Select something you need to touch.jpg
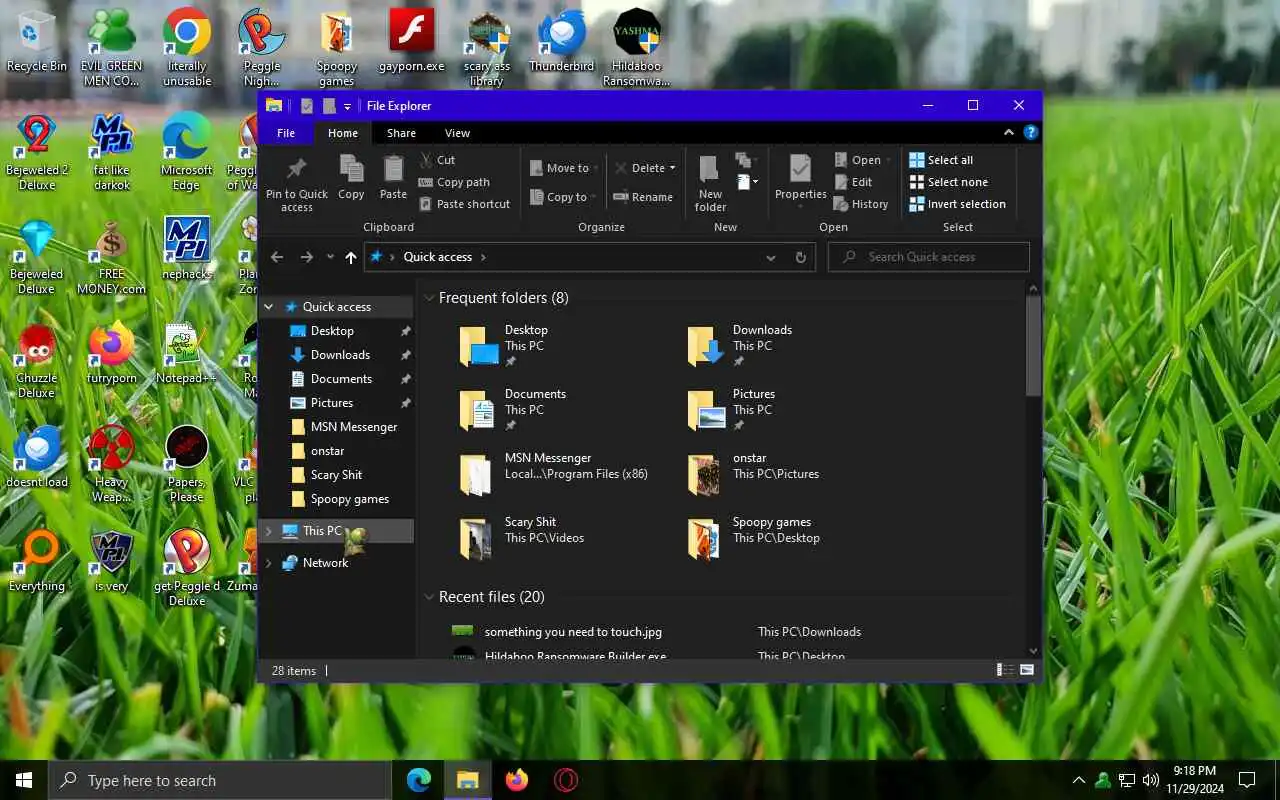Screen dimensions: 1280x800 pos(573,632)
